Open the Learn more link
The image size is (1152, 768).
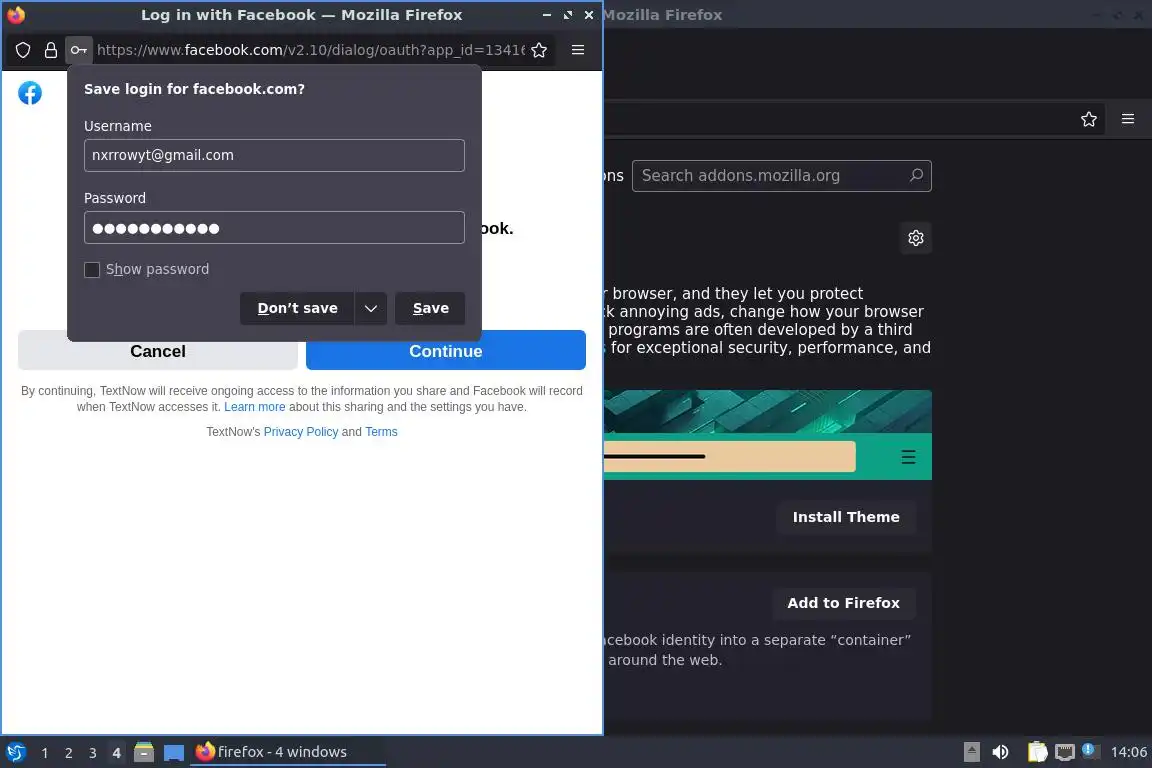(254, 407)
